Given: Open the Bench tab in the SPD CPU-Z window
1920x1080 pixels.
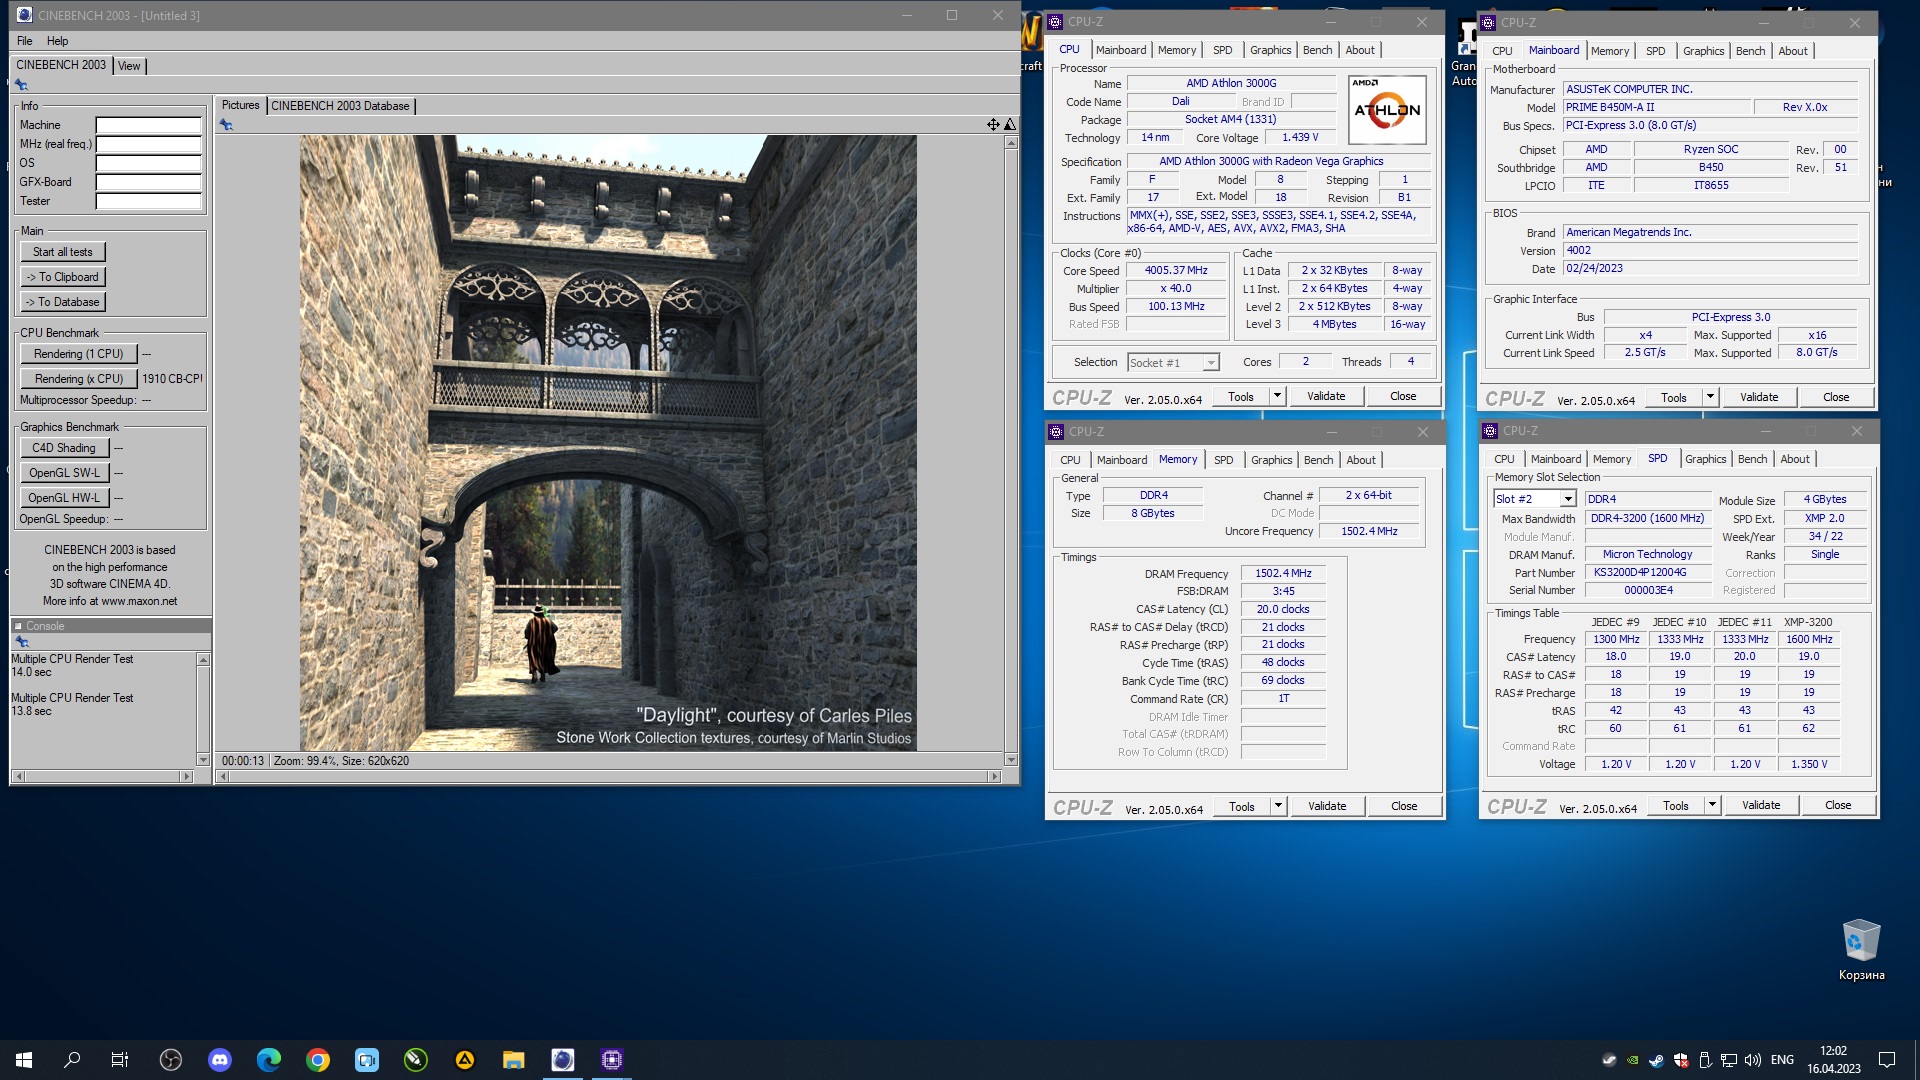Looking at the screenshot, I should [x=1753, y=459].
